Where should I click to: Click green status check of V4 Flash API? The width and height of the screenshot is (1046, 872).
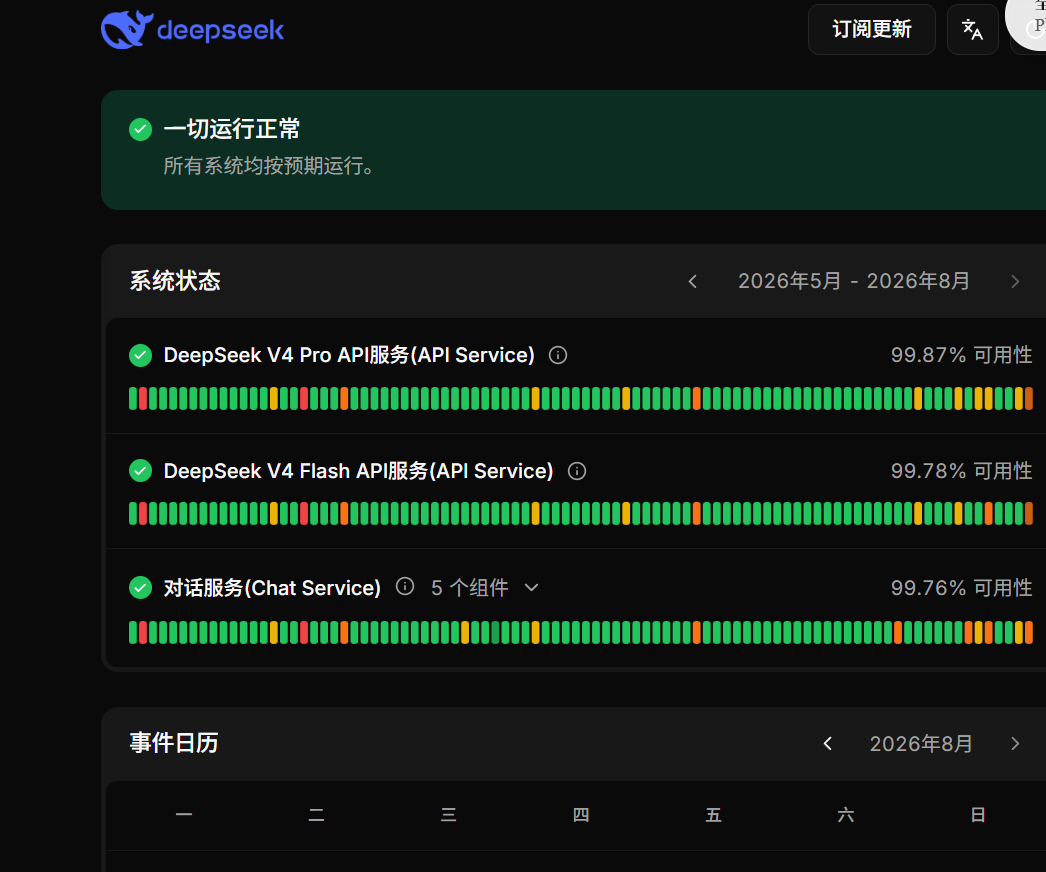pos(140,471)
